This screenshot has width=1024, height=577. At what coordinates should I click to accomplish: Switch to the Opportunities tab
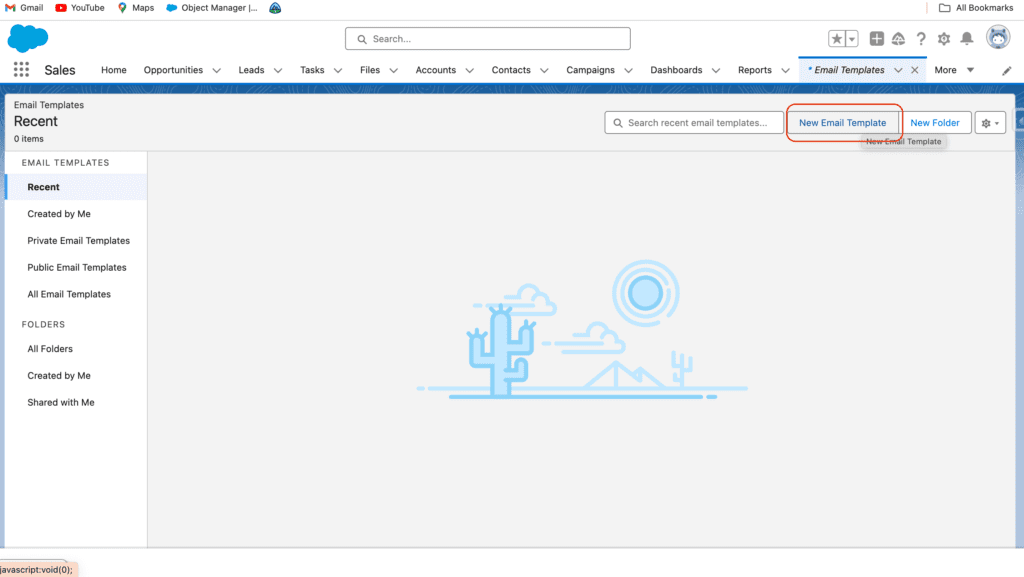pyautogui.click(x=173, y=70)
